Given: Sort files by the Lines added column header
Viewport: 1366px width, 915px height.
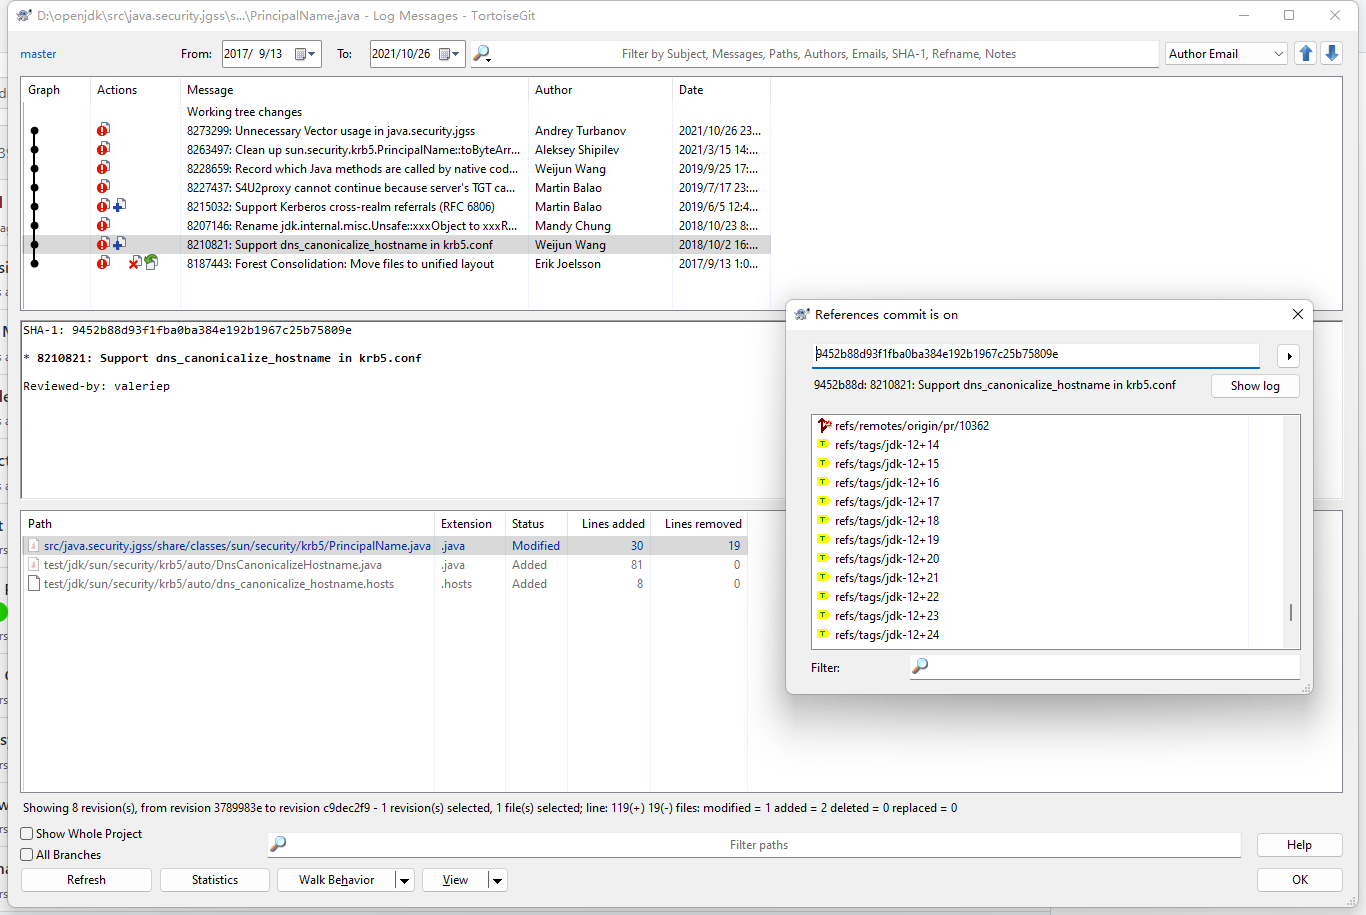Looking at the screenshot, I should 612,524.
